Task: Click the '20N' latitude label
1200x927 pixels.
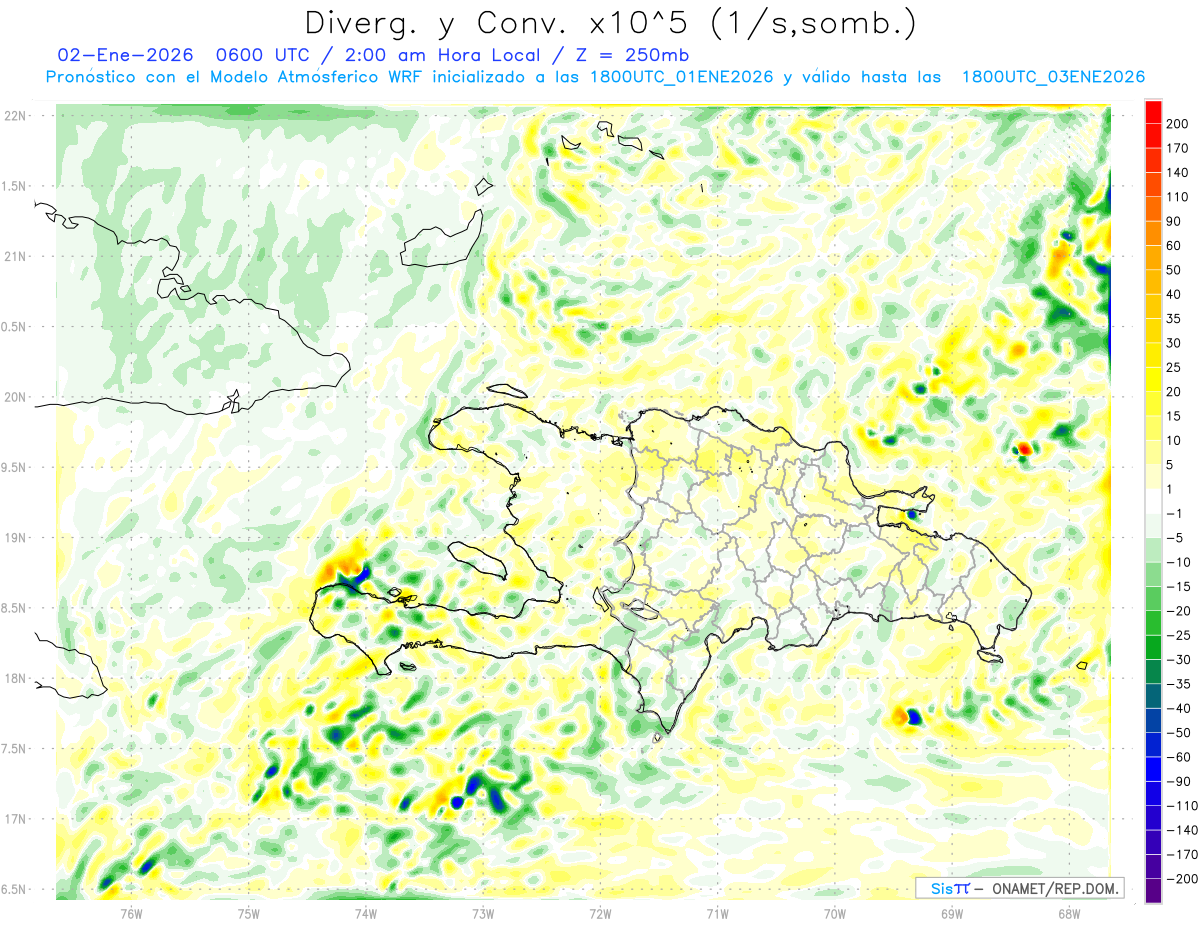Action: tap(15, 398)
